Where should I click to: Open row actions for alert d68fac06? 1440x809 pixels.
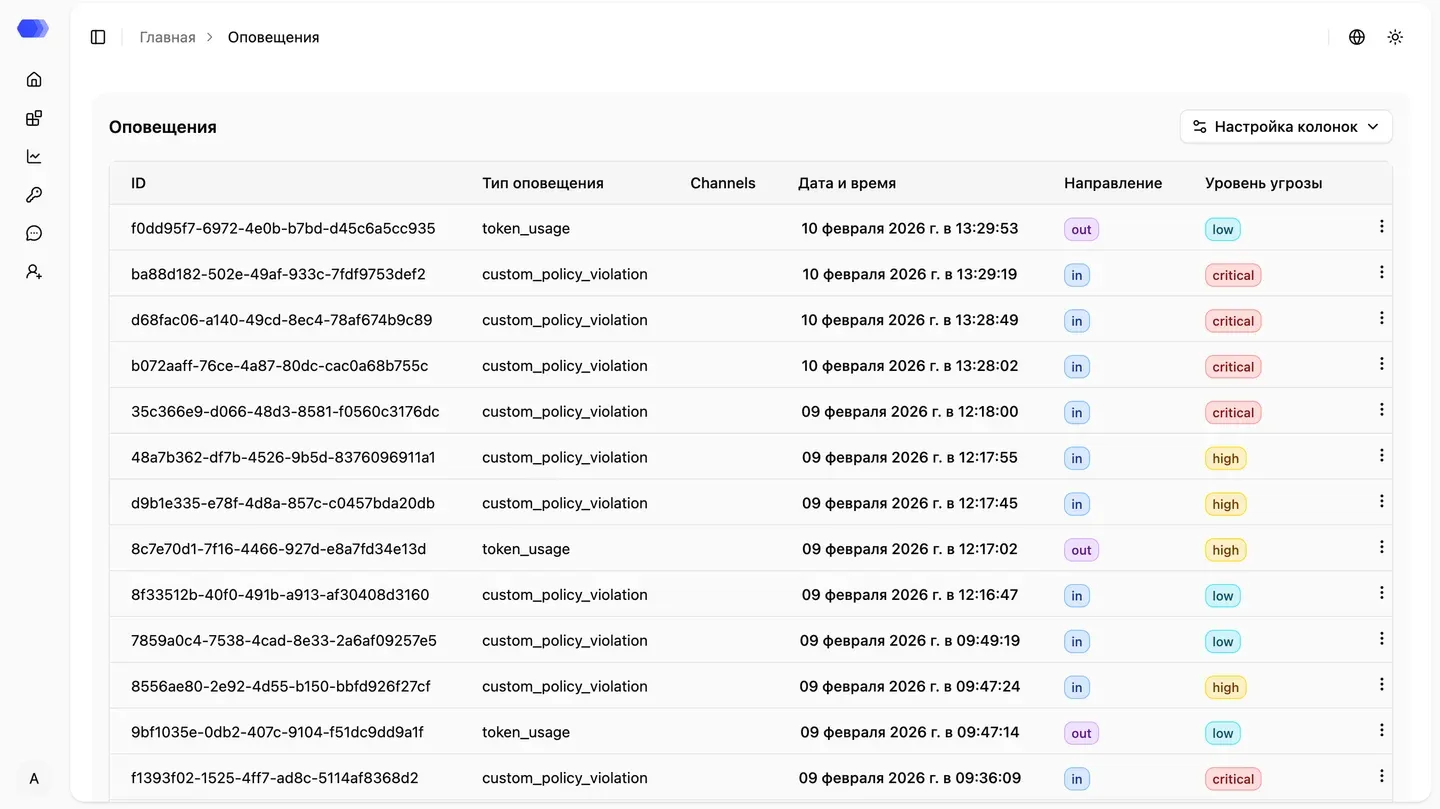(1382, 318)
